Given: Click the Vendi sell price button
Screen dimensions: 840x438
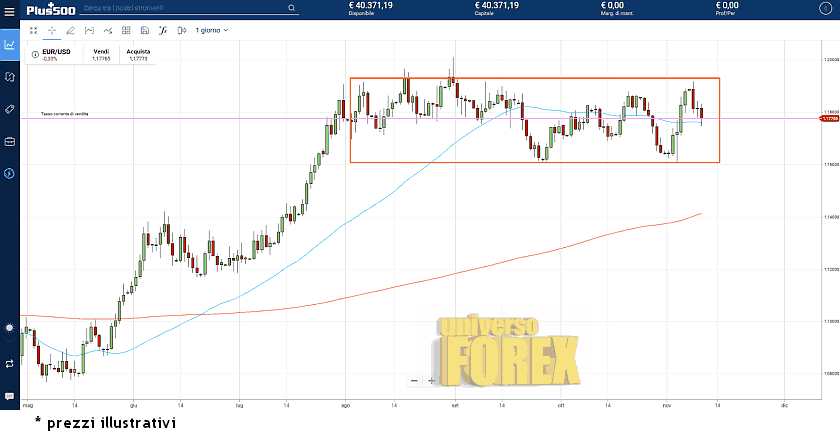Looking at the screenshot, I should pos(101,54).
